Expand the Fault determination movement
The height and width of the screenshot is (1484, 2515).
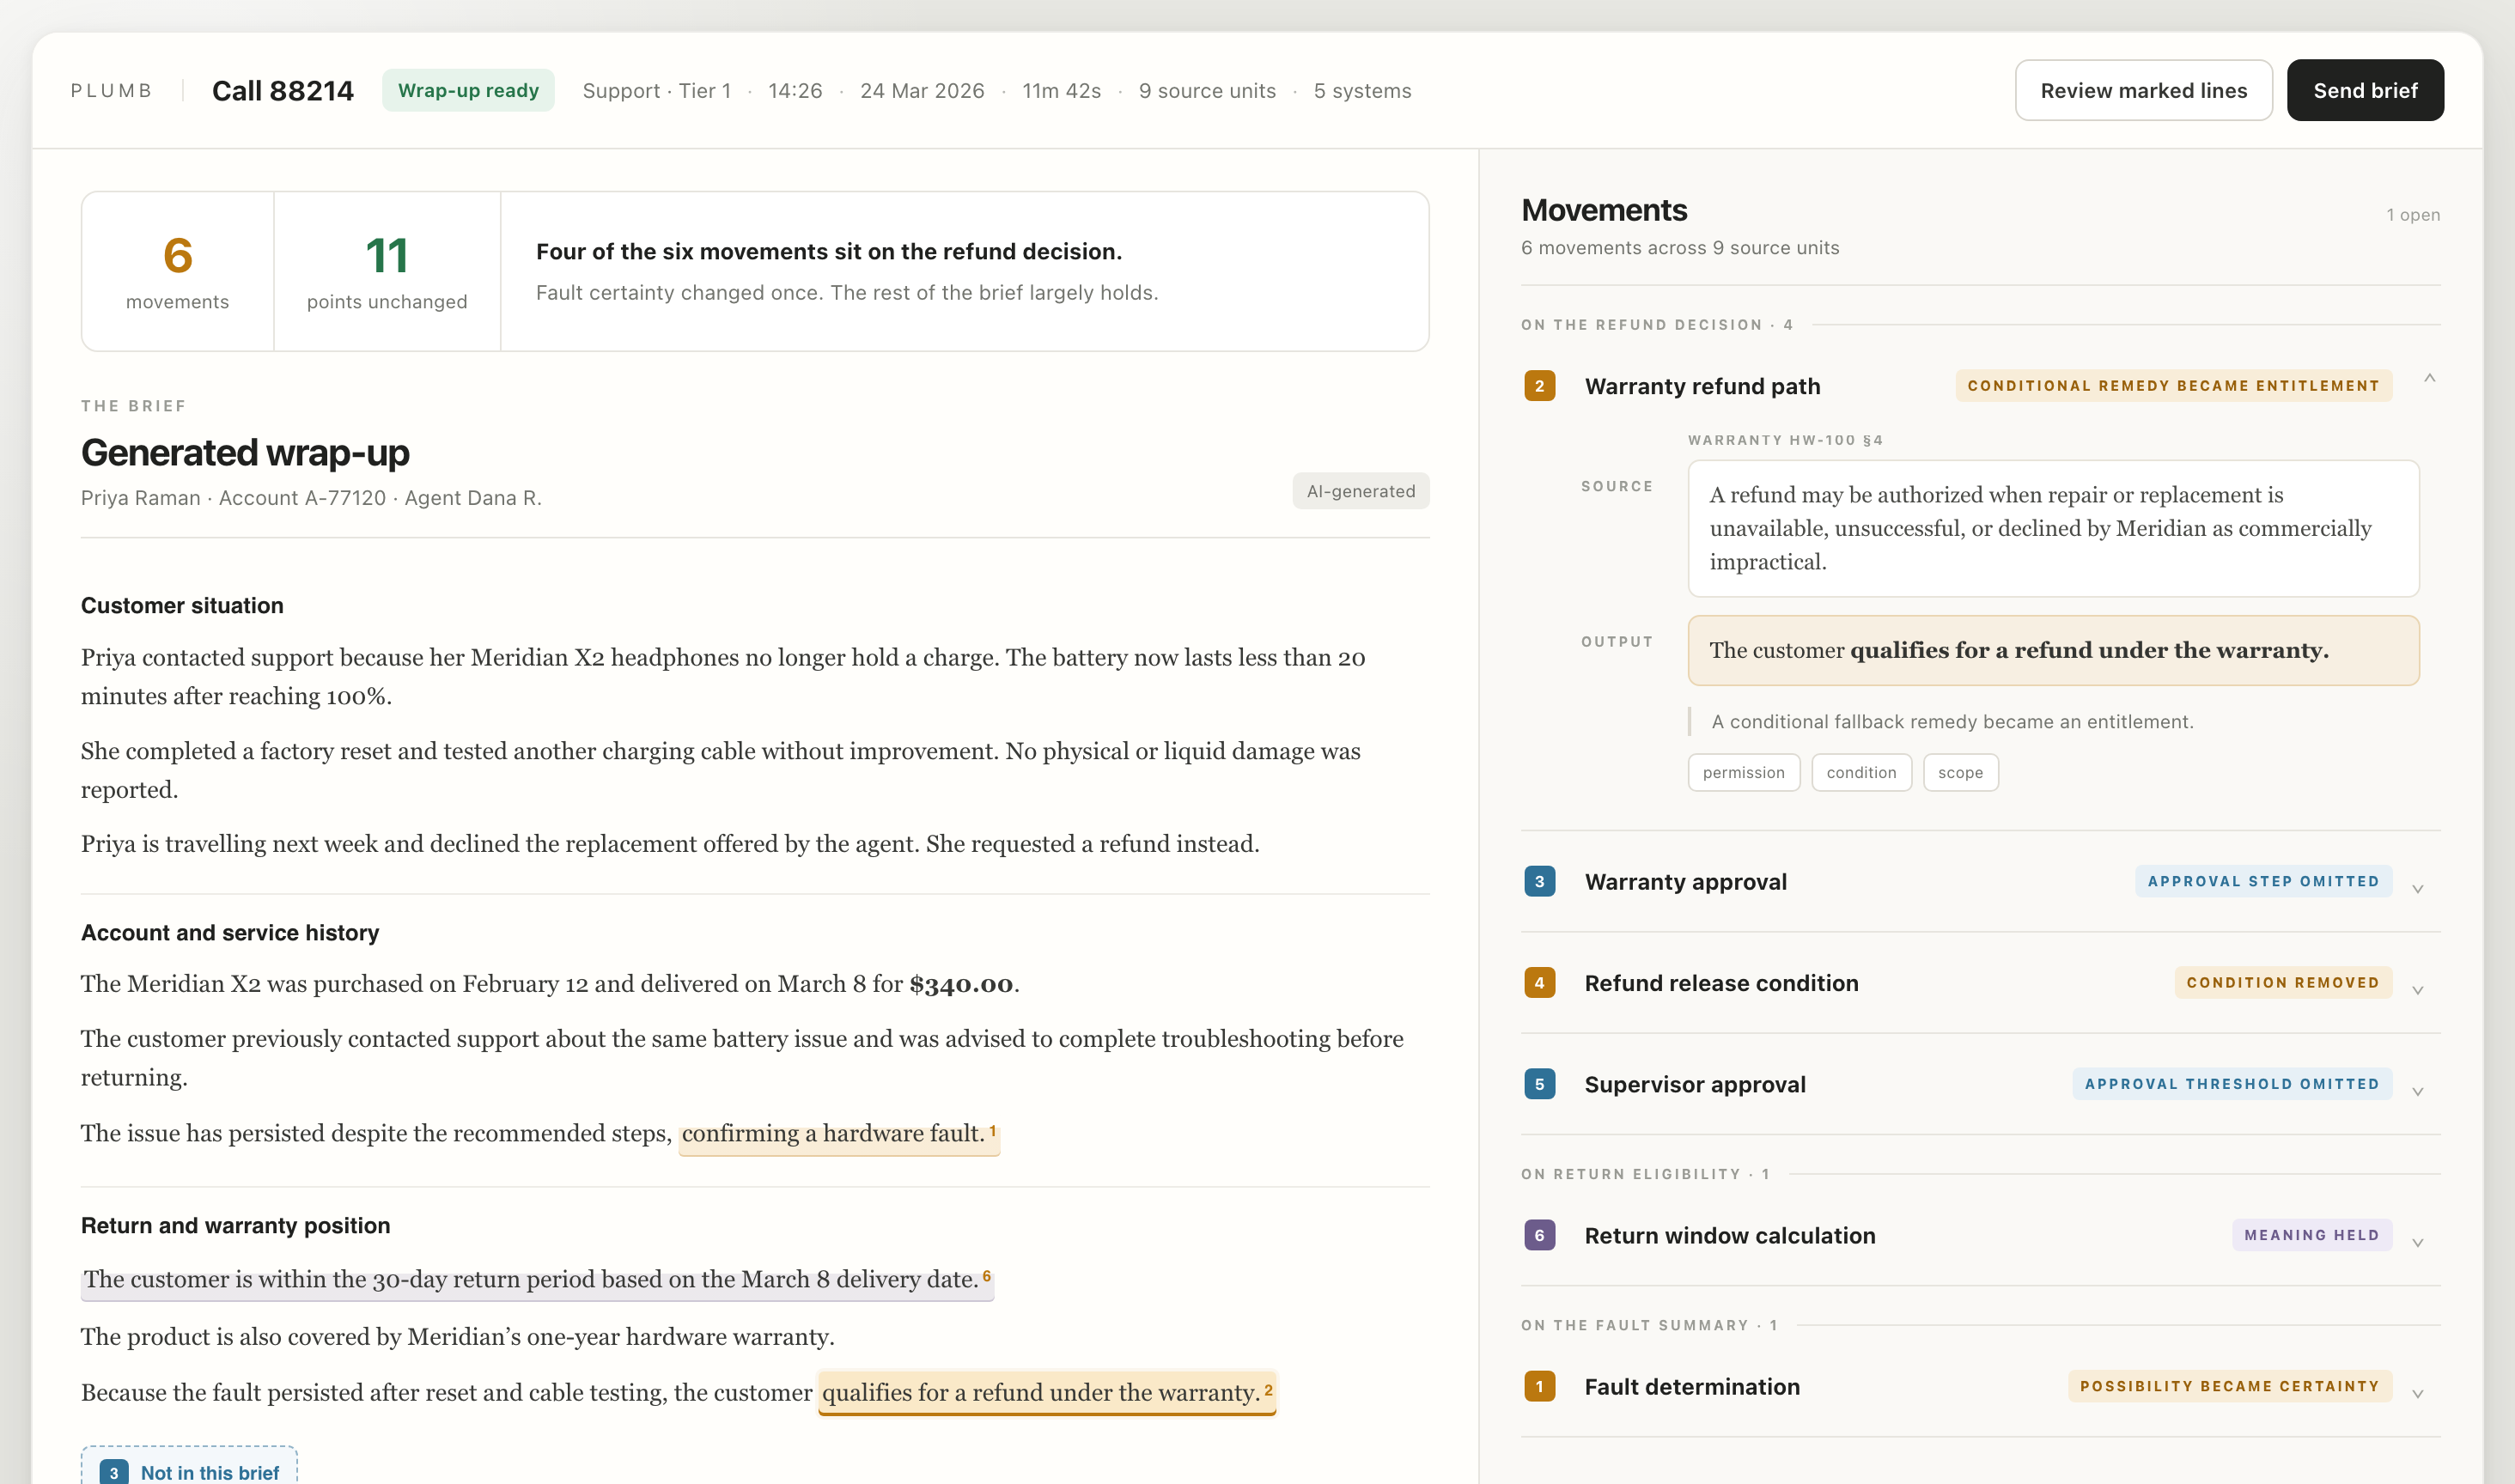tap(2417, 1393)
